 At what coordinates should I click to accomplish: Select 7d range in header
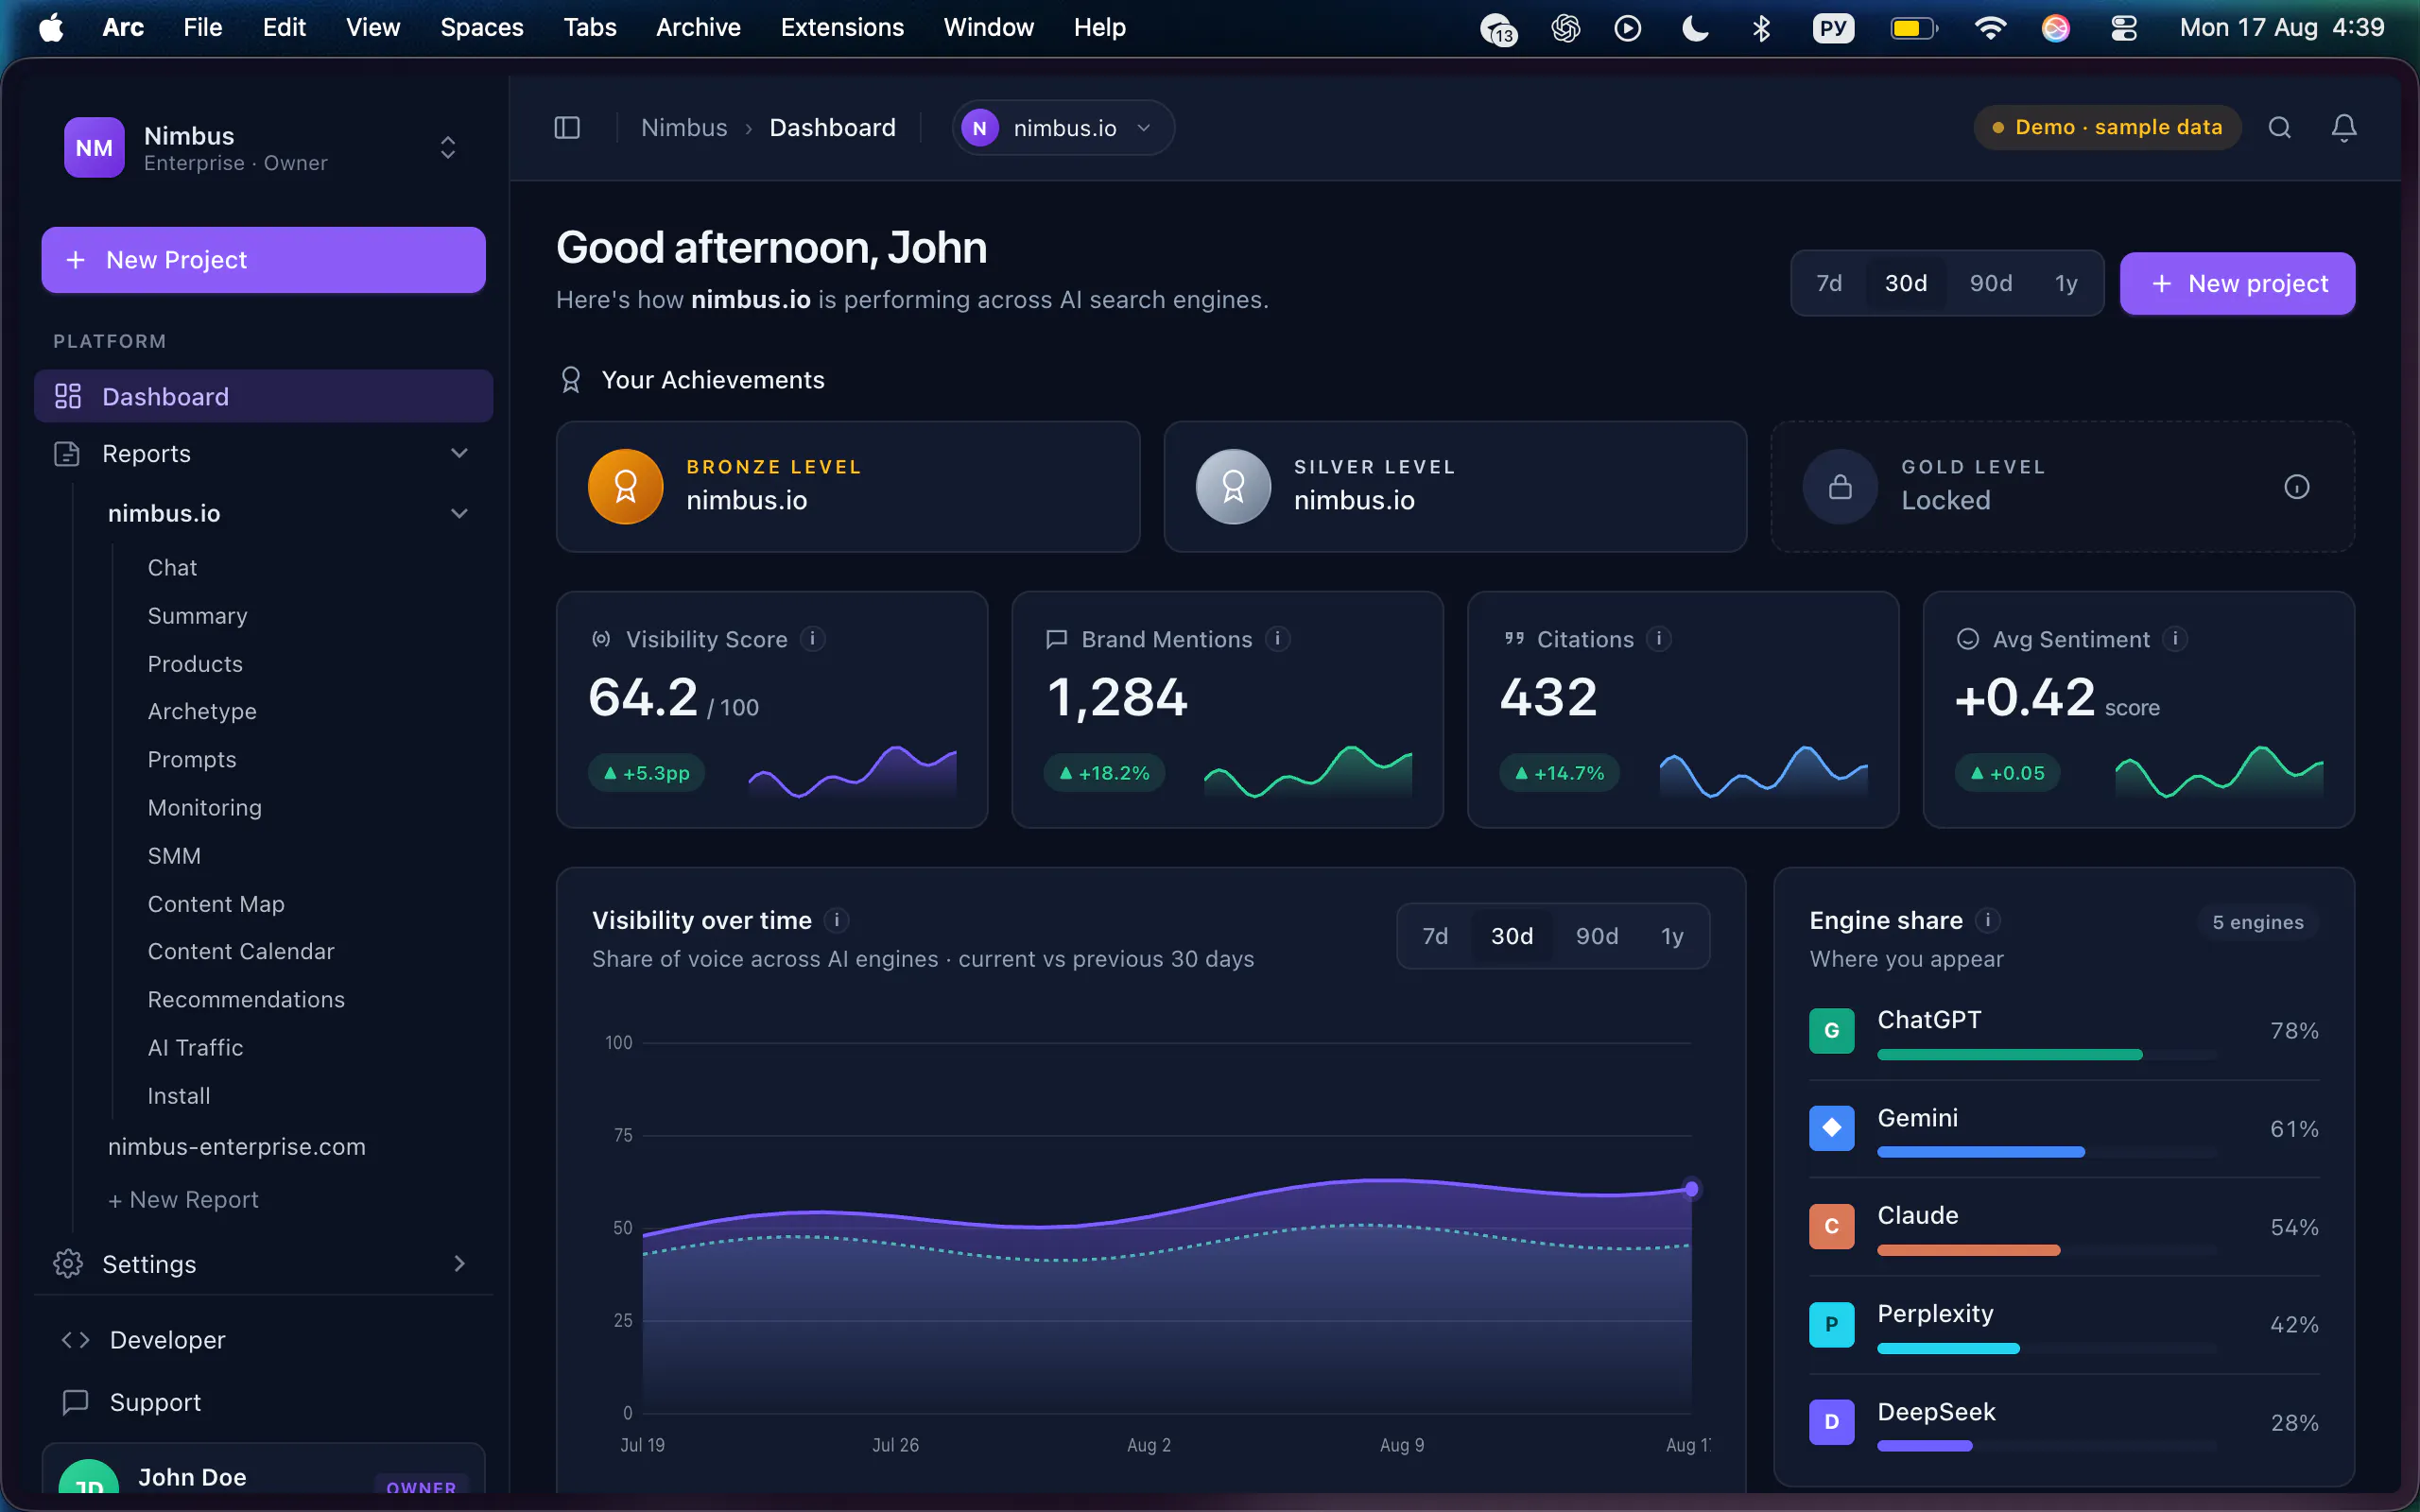tap(1829, 283)
